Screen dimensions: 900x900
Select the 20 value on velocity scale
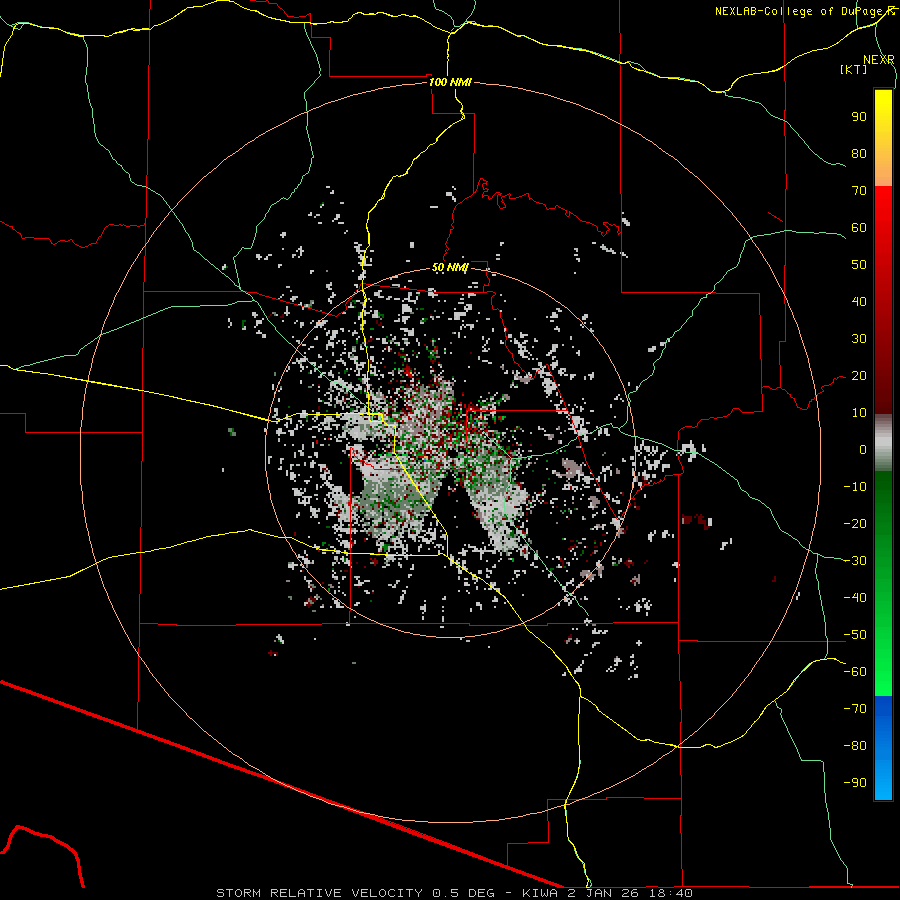[859, 376]
